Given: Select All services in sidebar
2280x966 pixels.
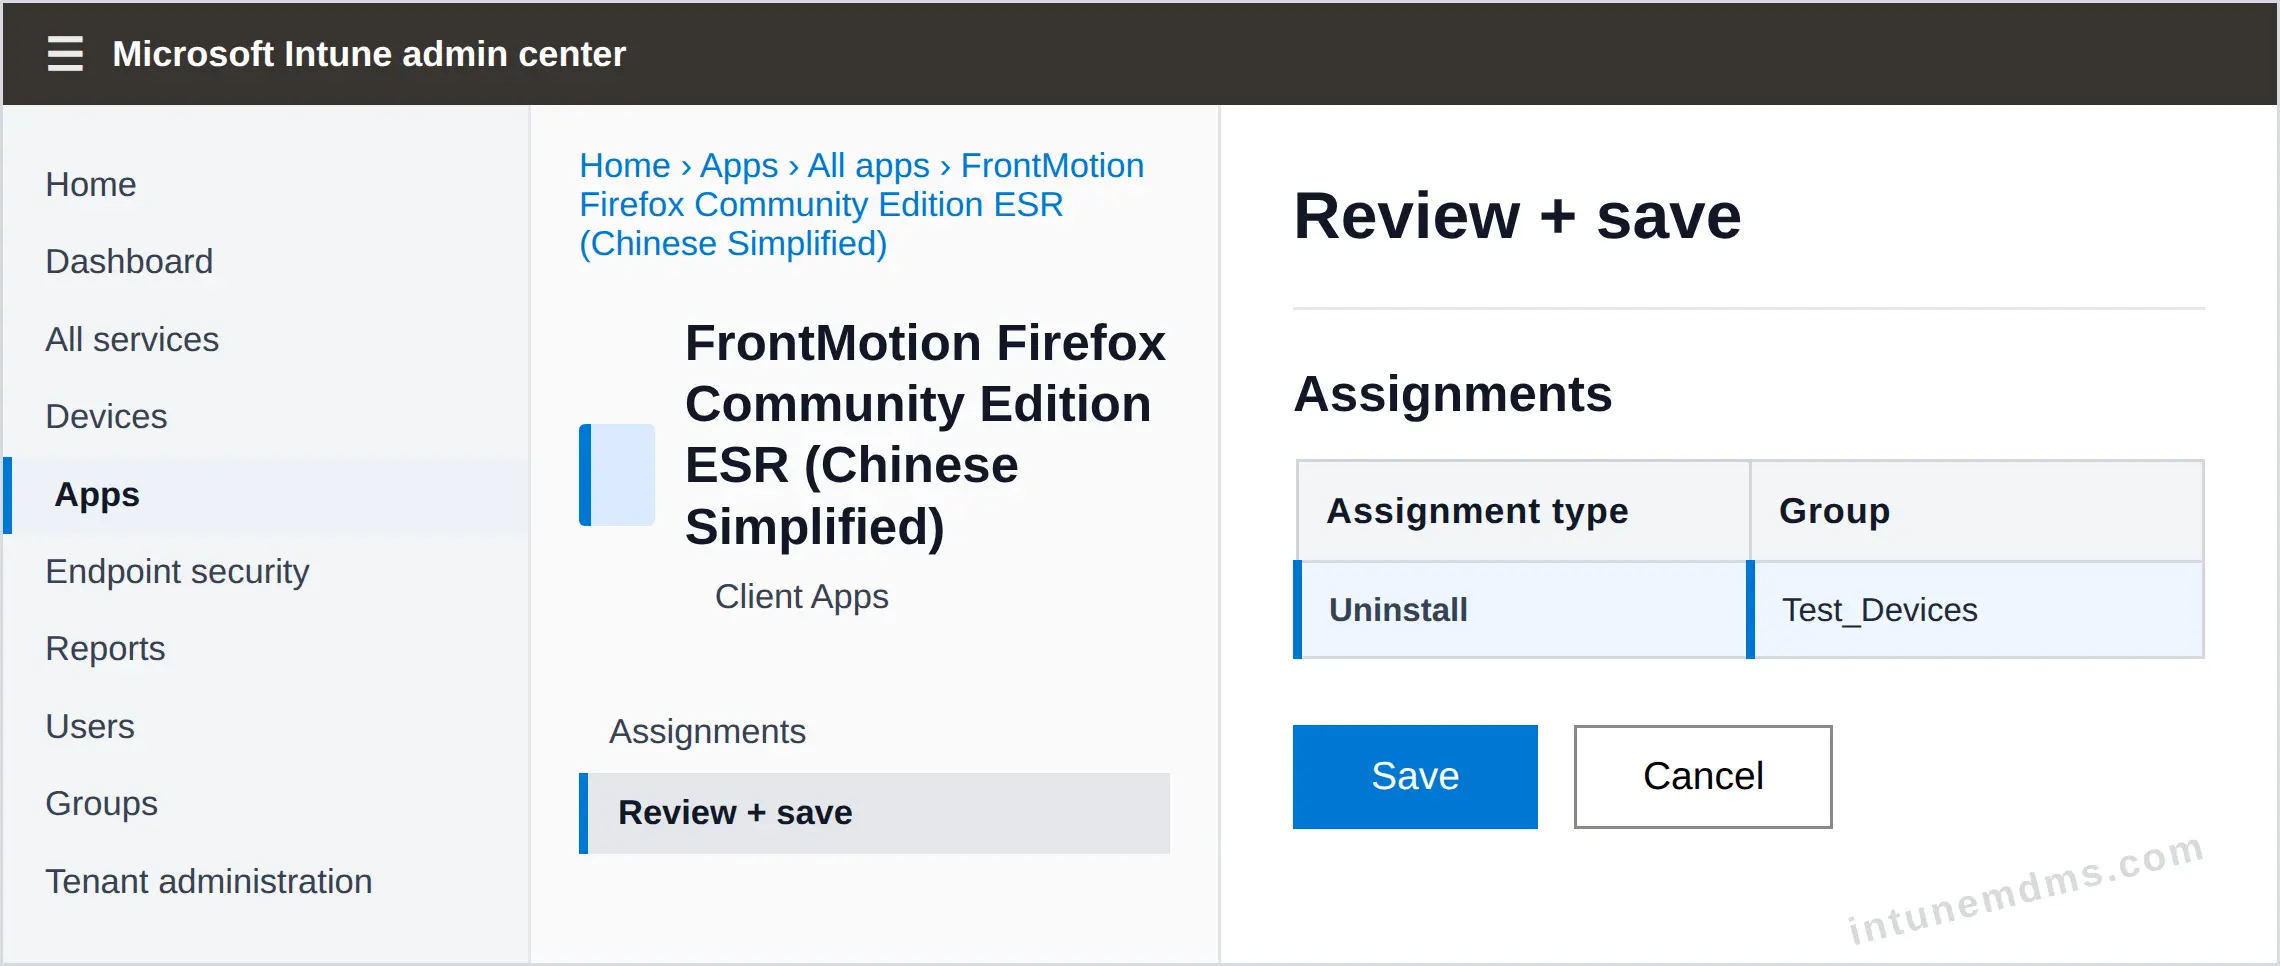Looking at the screenshot, I should (132, 339).
